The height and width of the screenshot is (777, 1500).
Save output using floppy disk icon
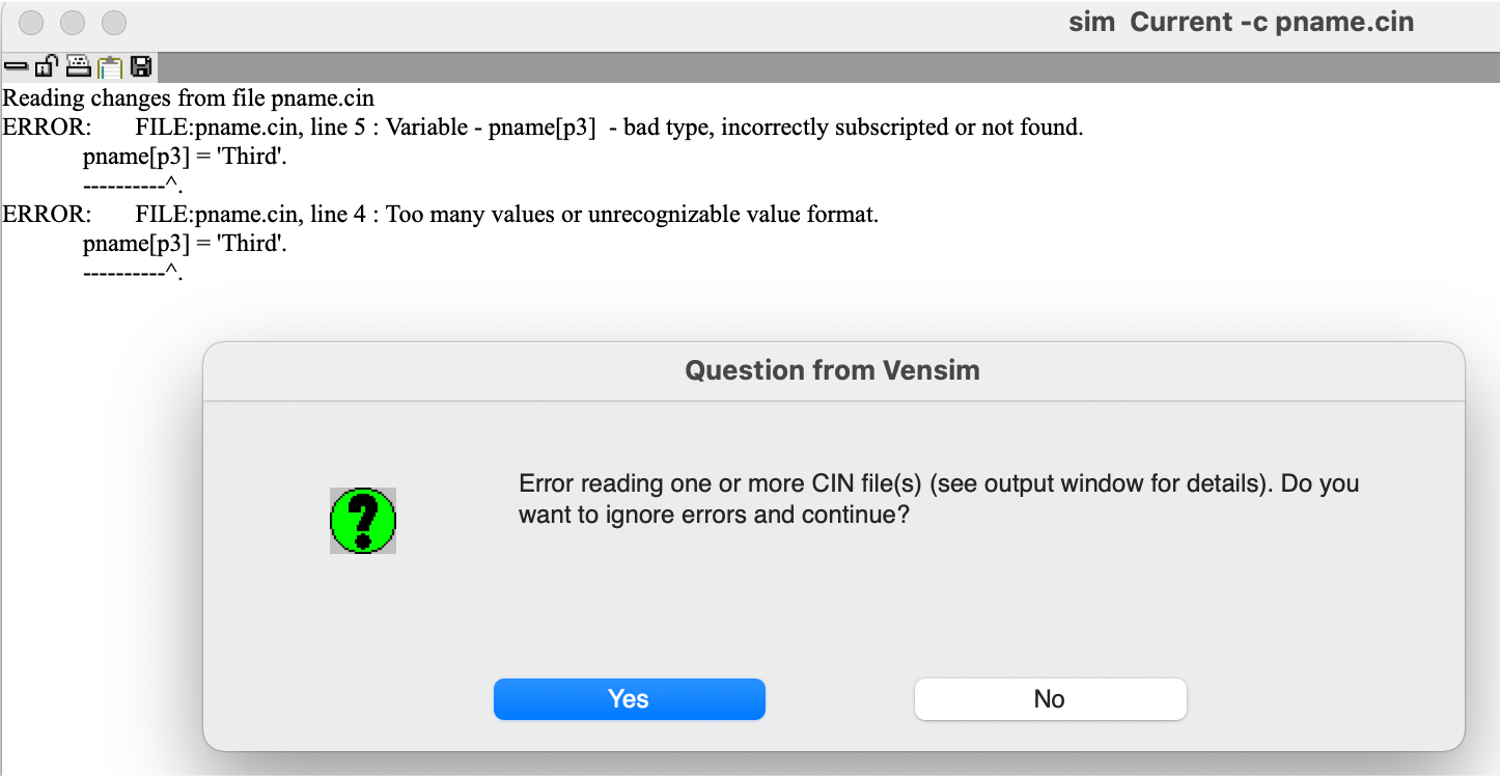[x=141, y=67]
